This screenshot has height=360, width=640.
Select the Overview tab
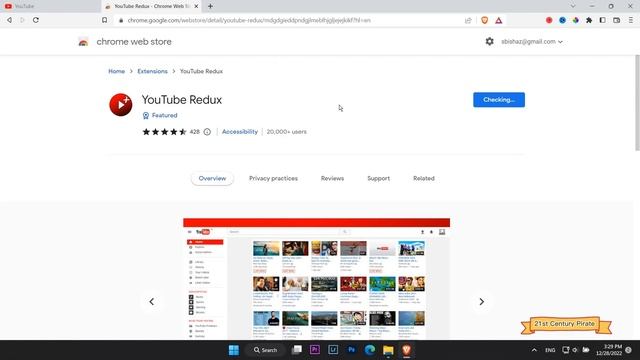(x=212, y=178)
